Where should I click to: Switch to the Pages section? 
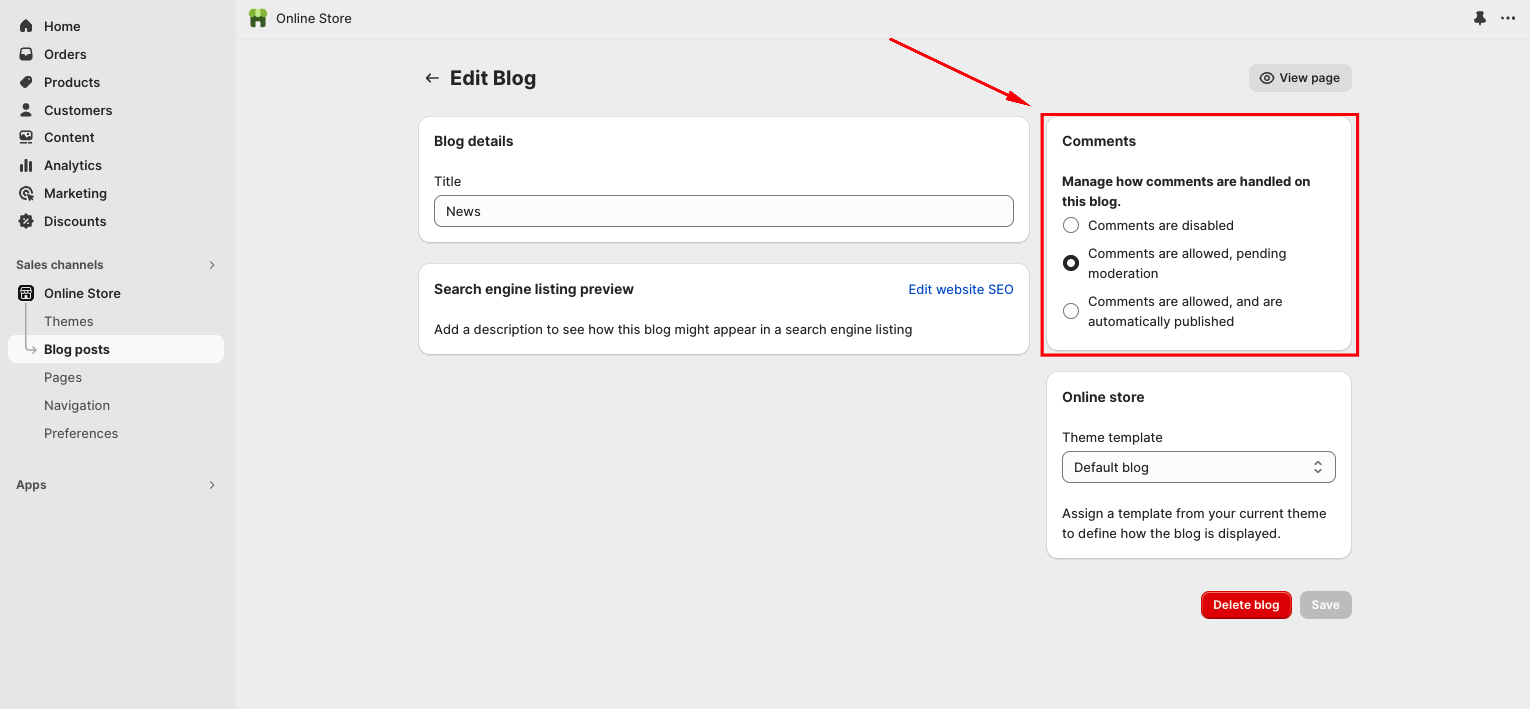point(63,377)
